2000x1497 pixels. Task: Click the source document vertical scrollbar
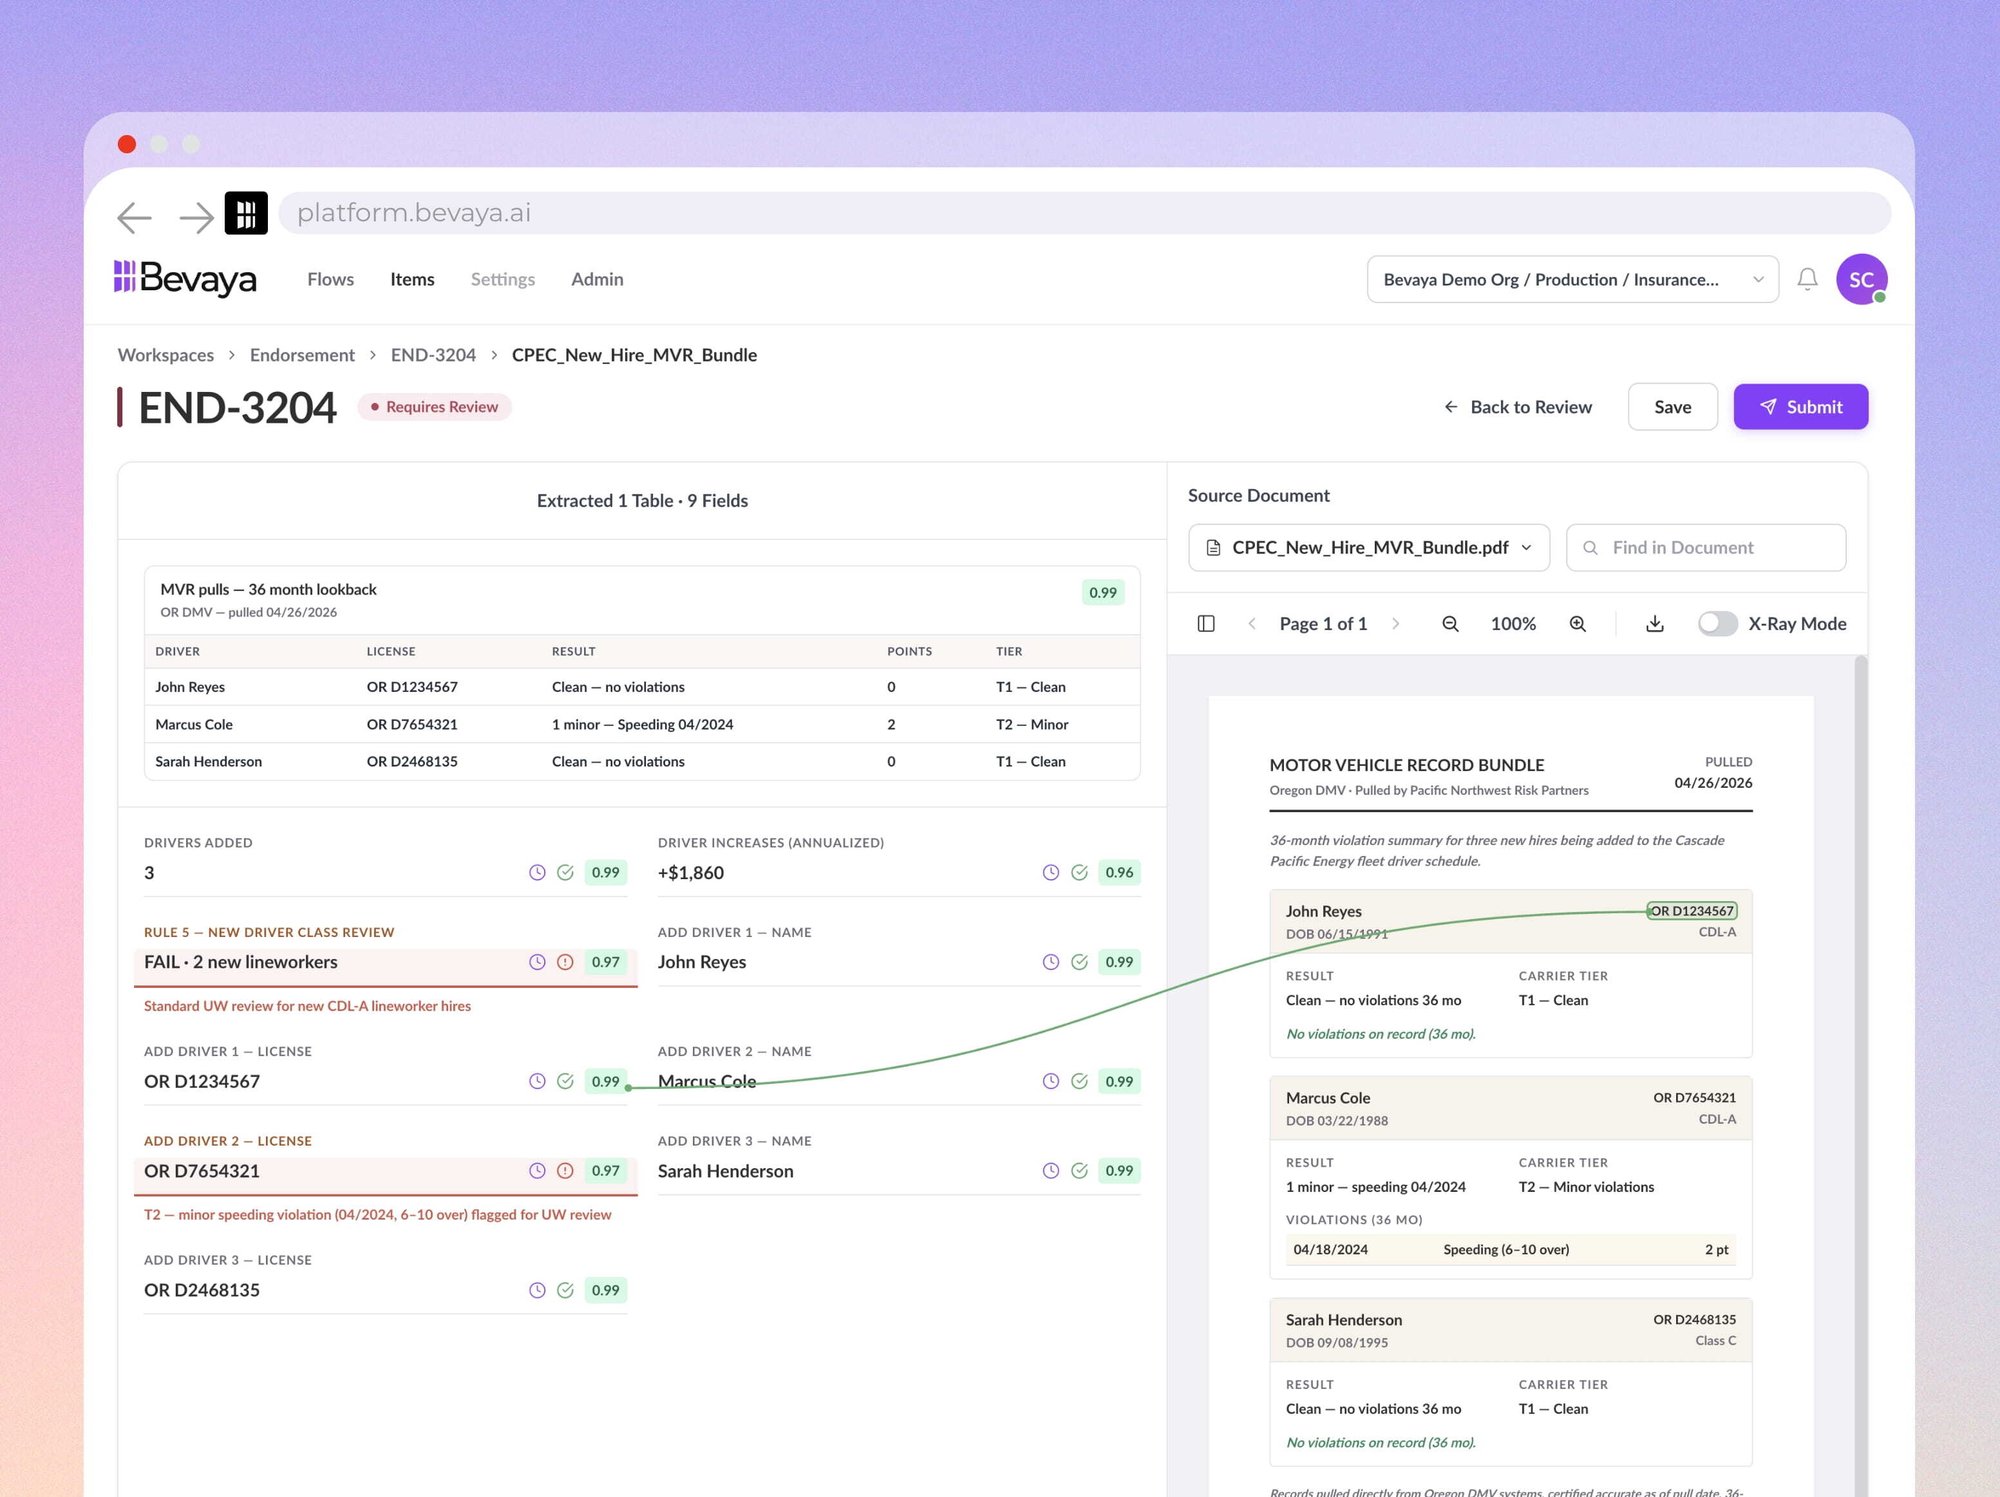(1860, 1076)
